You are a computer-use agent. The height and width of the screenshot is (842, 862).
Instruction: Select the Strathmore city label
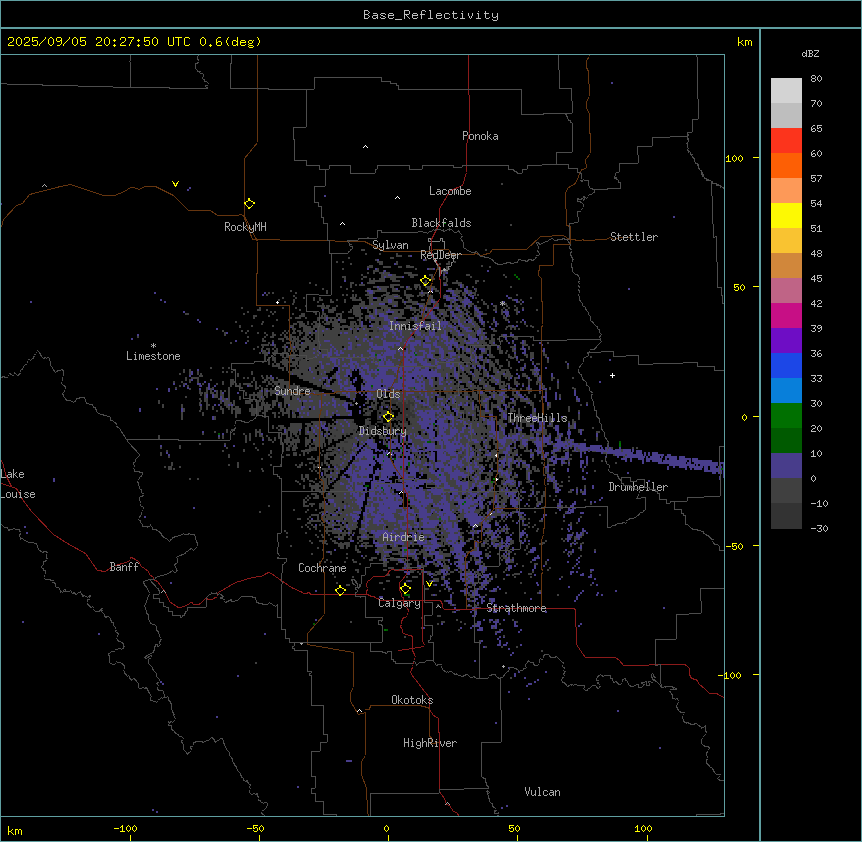tap(516, 608)
